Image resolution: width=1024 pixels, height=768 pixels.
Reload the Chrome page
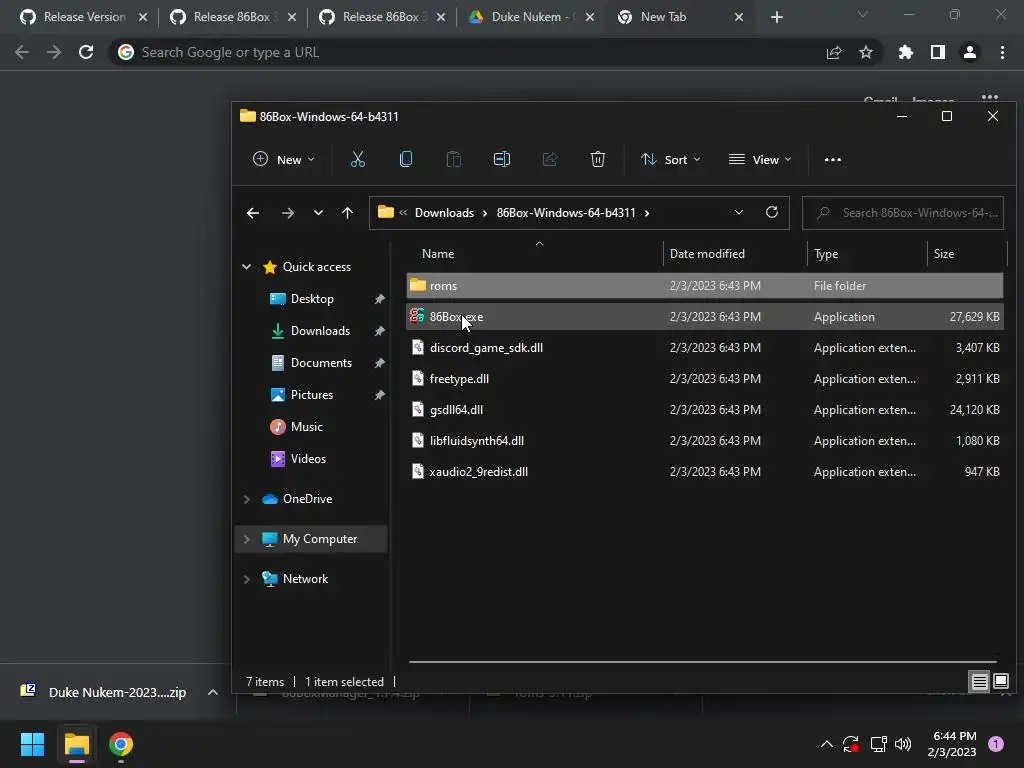[x=86, y=52]
